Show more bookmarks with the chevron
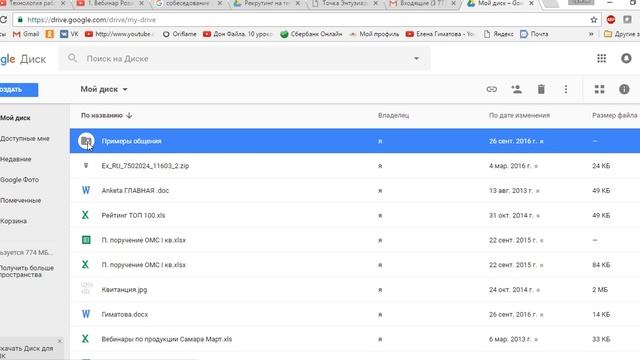Image resolution: width=640 pixels, height=360 pixels. click(591, 34)
